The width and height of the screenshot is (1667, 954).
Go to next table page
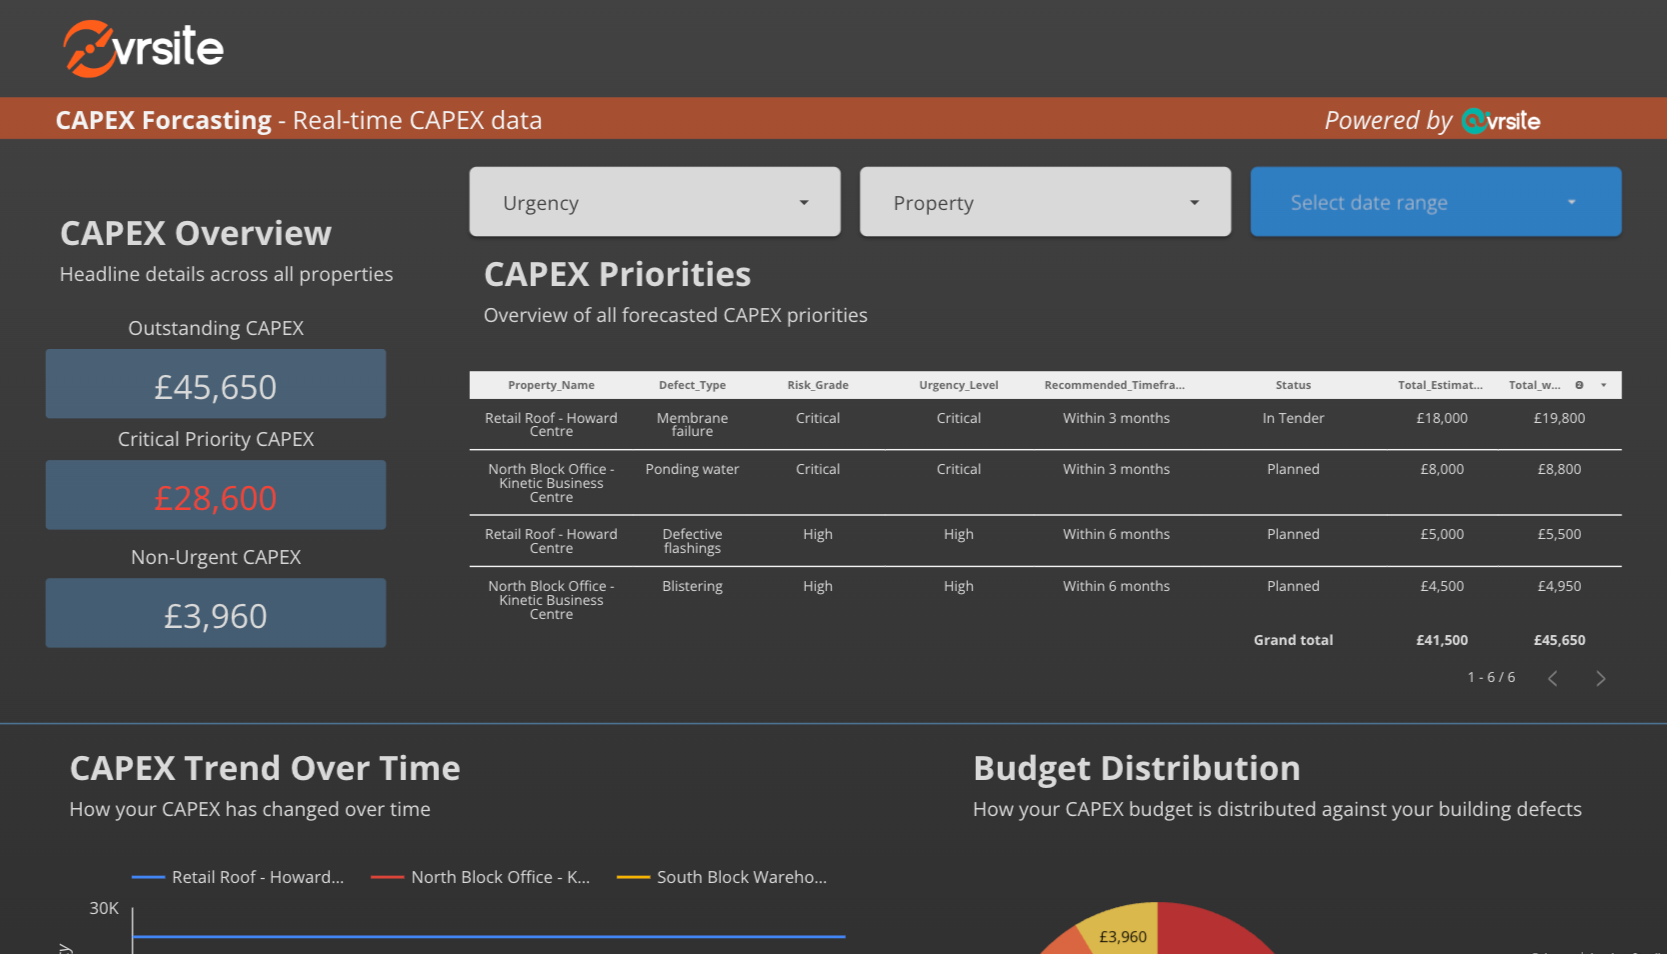(1601, 679)
